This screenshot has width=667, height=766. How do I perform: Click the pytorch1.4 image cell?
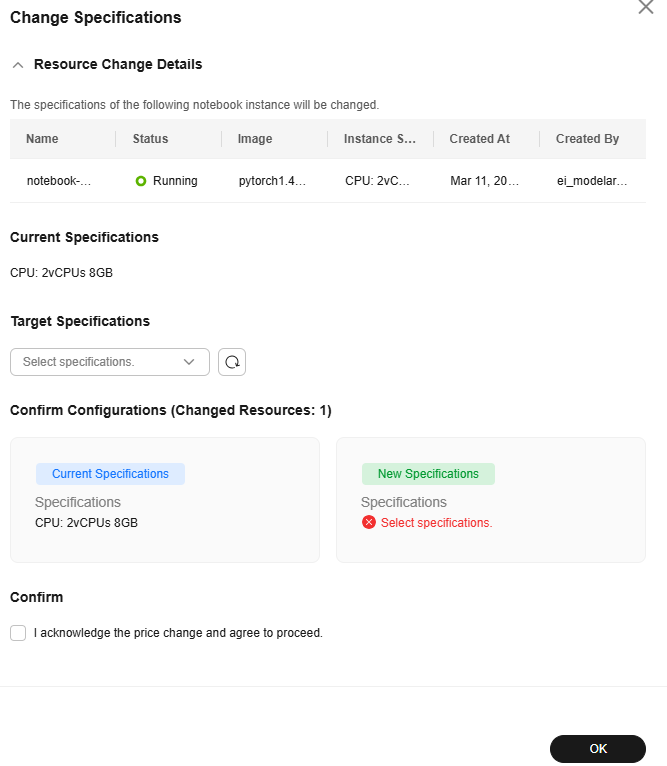272,181
